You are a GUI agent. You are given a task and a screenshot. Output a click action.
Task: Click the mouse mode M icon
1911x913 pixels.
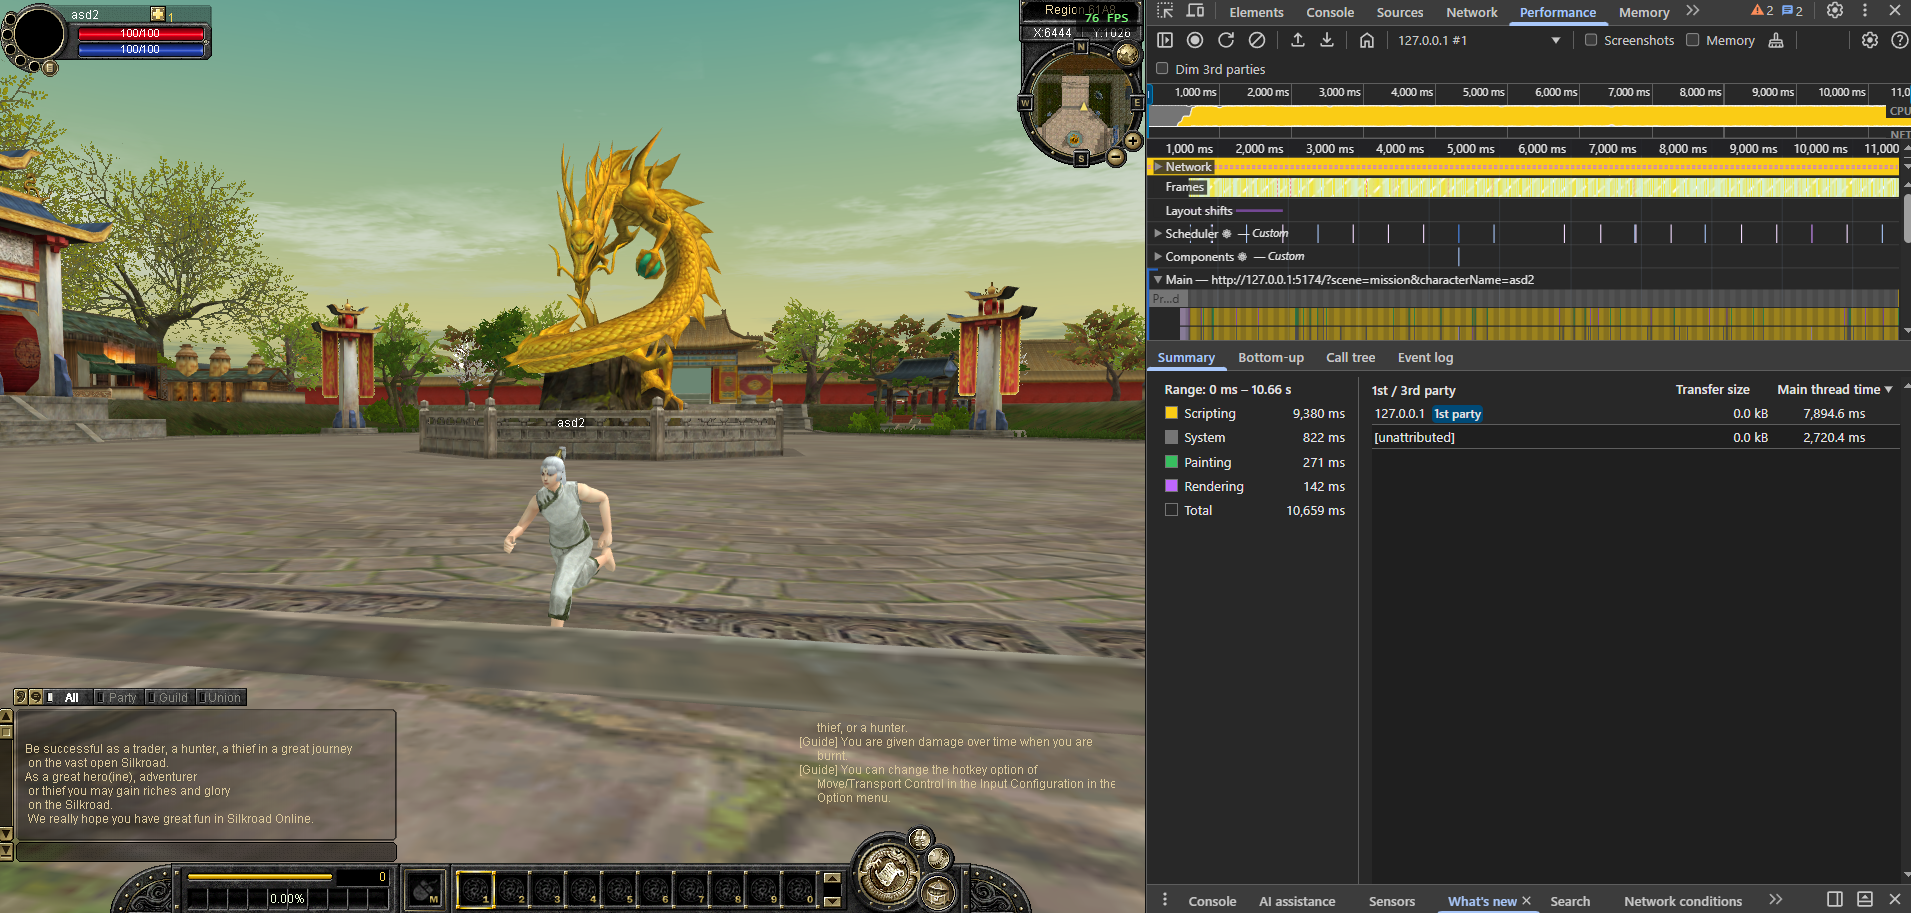click(x=425, y=889)
